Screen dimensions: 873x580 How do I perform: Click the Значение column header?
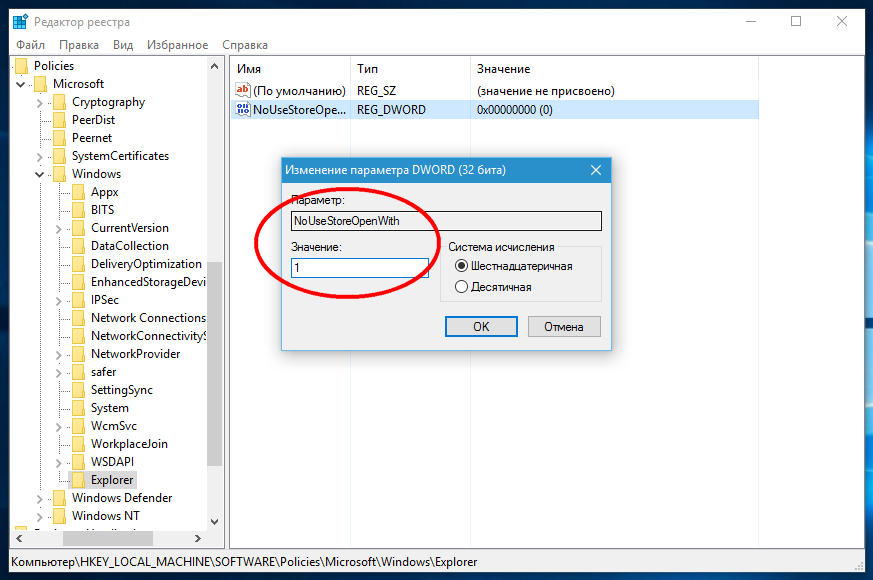pyautogui.click(x=614, y=69)
